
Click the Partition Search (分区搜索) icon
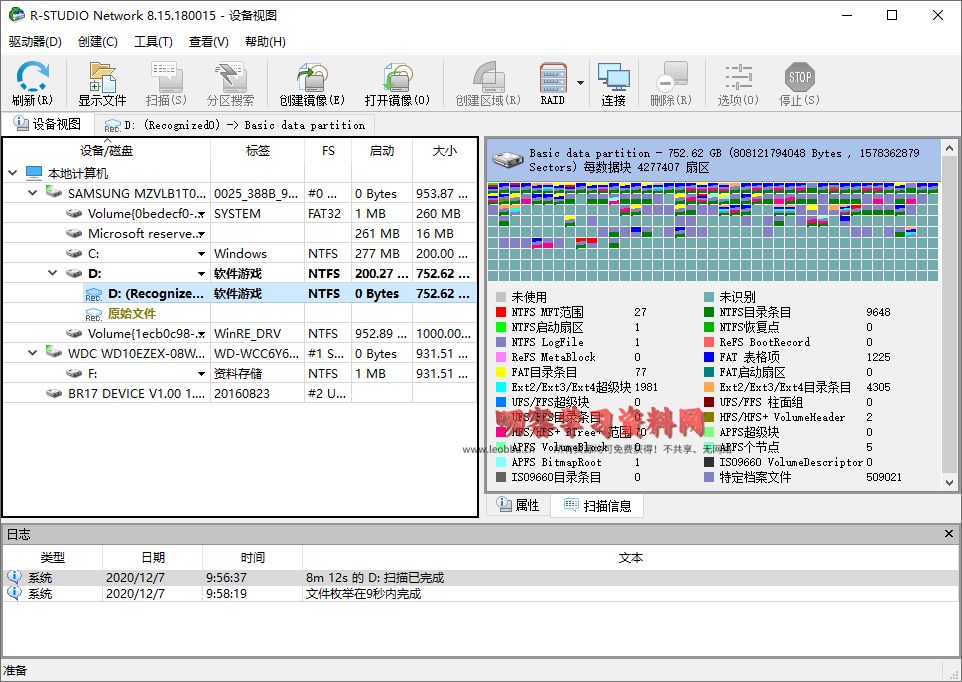[x=230, y=77]
